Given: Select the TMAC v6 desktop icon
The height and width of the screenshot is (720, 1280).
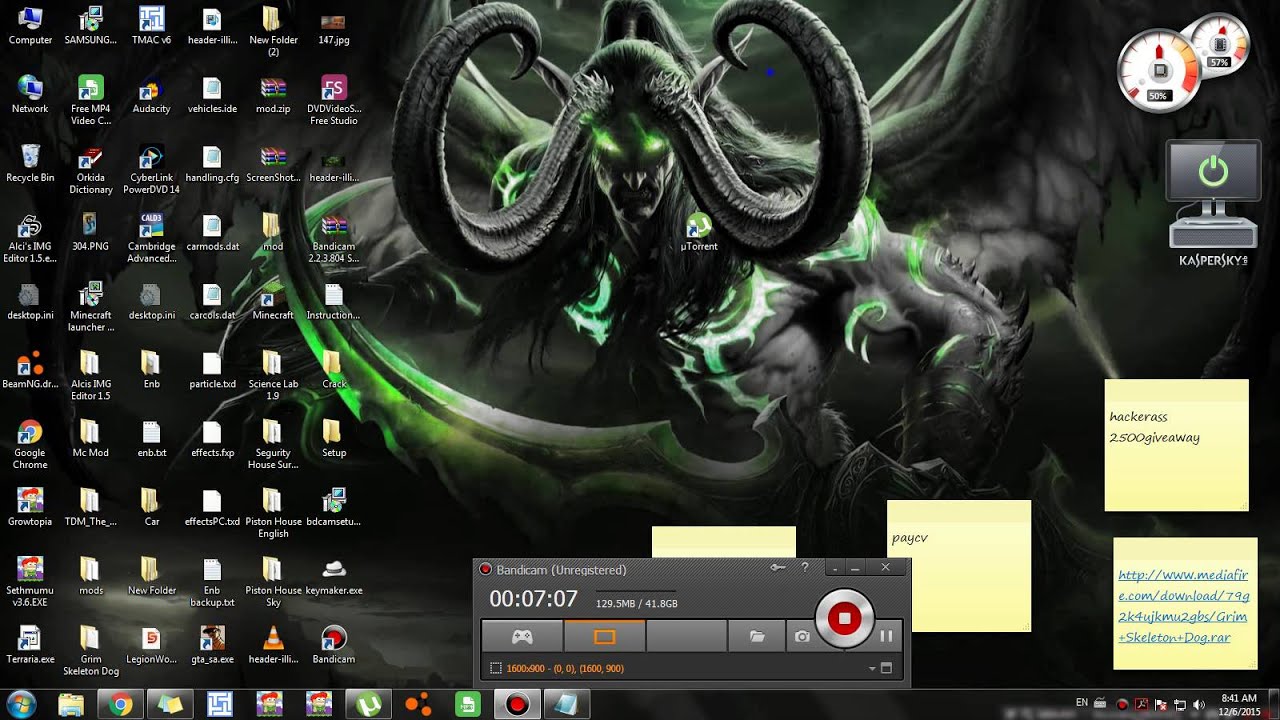Looking at the screenshot, I should (x=151, y=27).
